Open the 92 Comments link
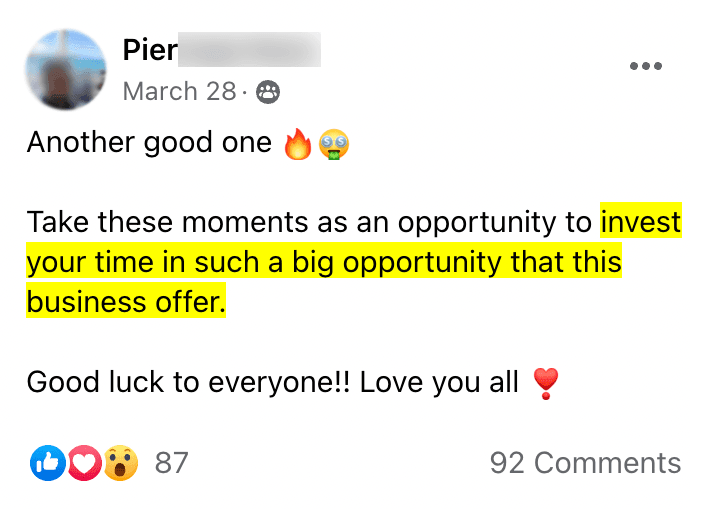719x509 pixels. pyautogui.click(x=585, y=463)
